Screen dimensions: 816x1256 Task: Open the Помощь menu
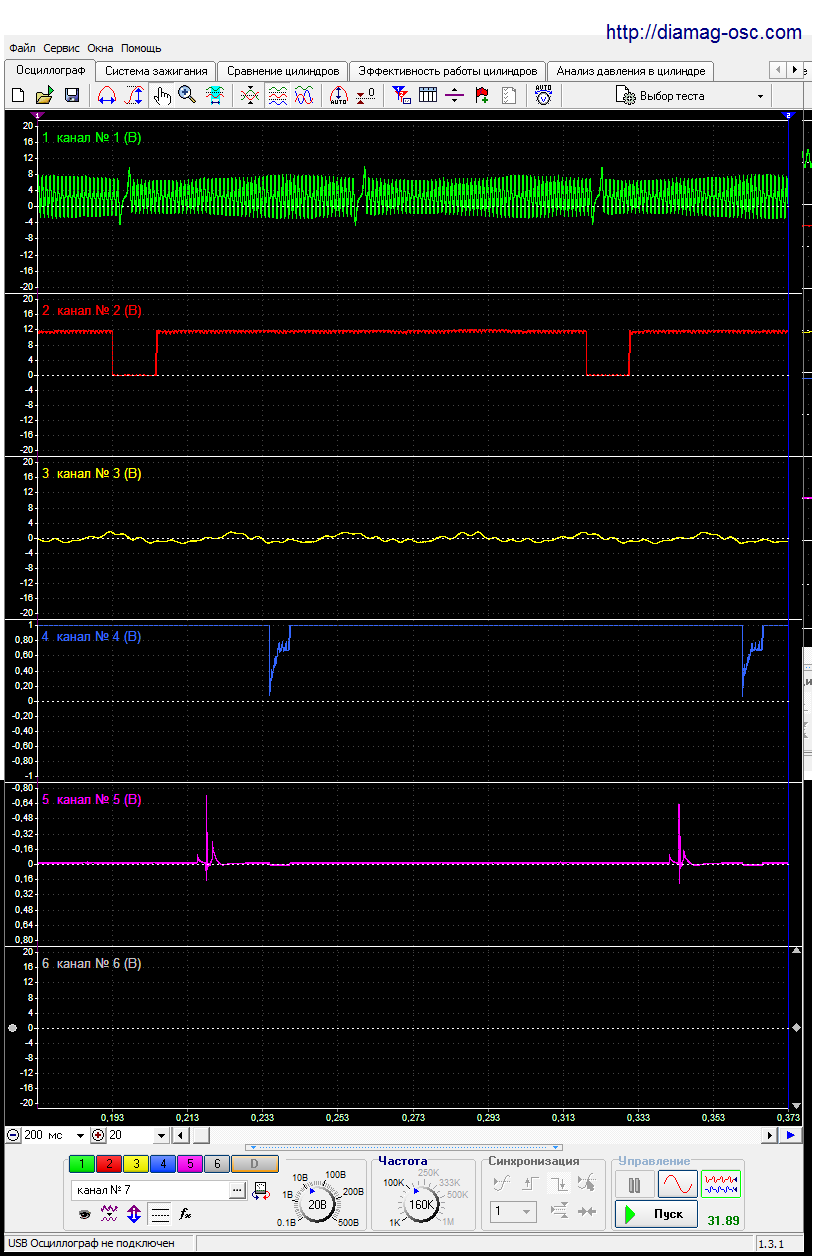point(141,48)
